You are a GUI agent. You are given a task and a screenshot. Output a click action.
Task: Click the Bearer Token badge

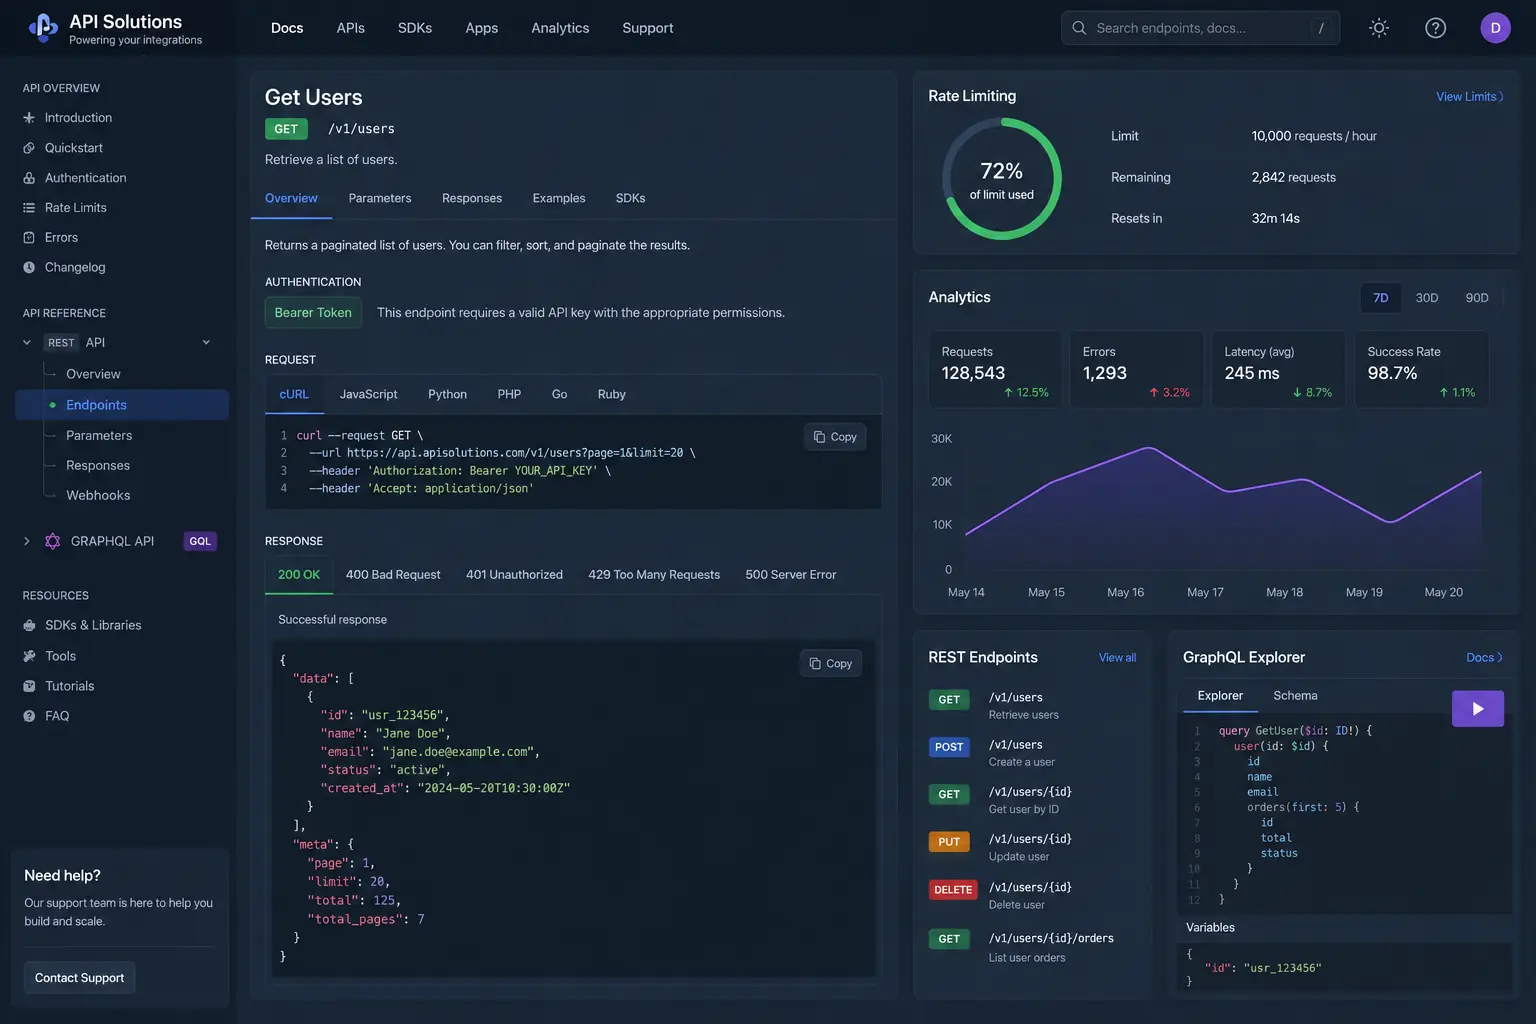click(x=313, y=313)
